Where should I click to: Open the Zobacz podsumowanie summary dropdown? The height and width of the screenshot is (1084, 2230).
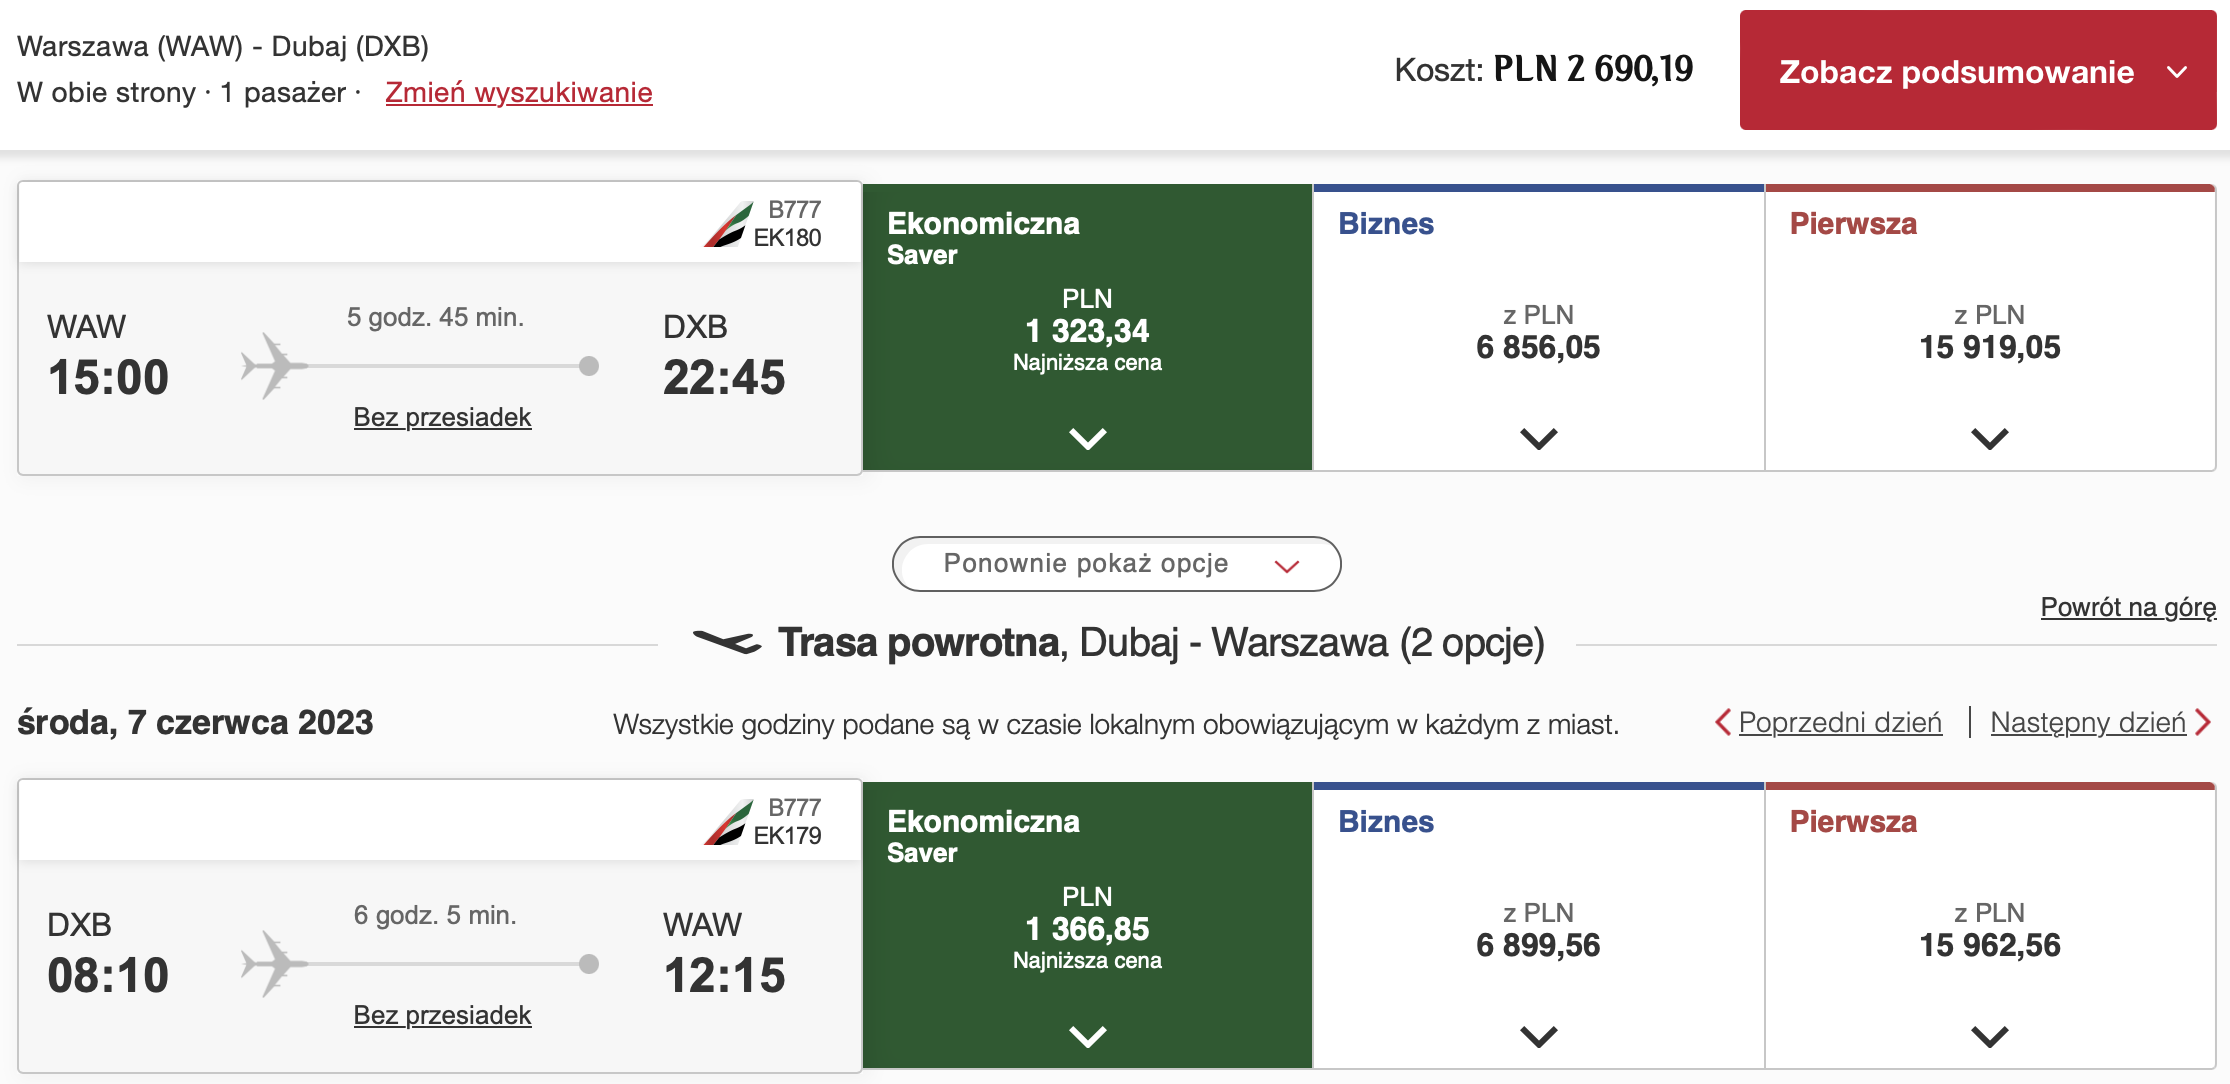click(1977, 71)
